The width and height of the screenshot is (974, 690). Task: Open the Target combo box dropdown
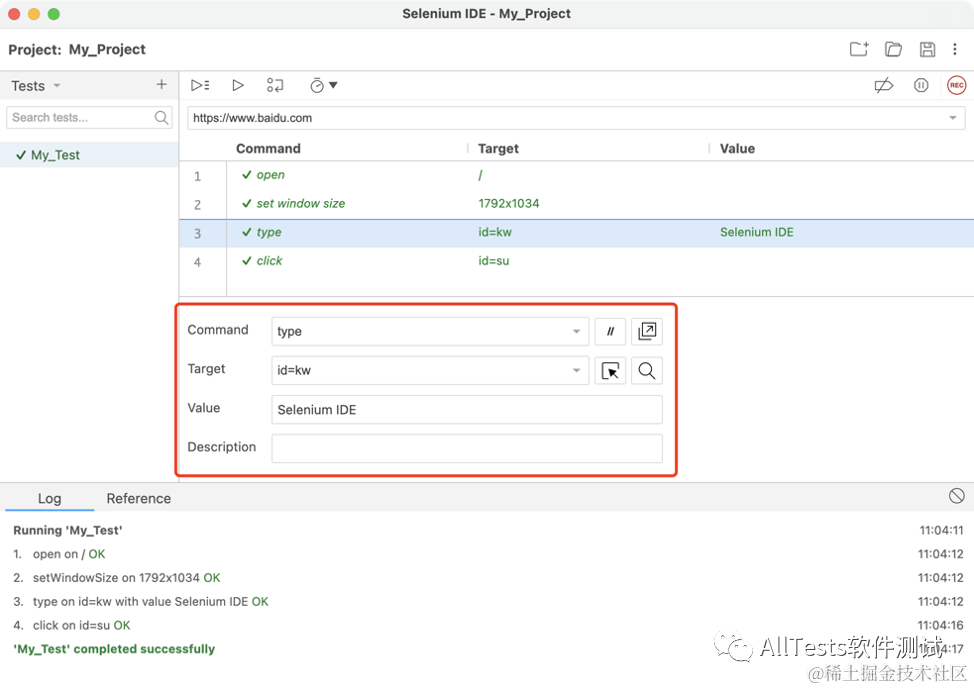click(x=576, y=371)
